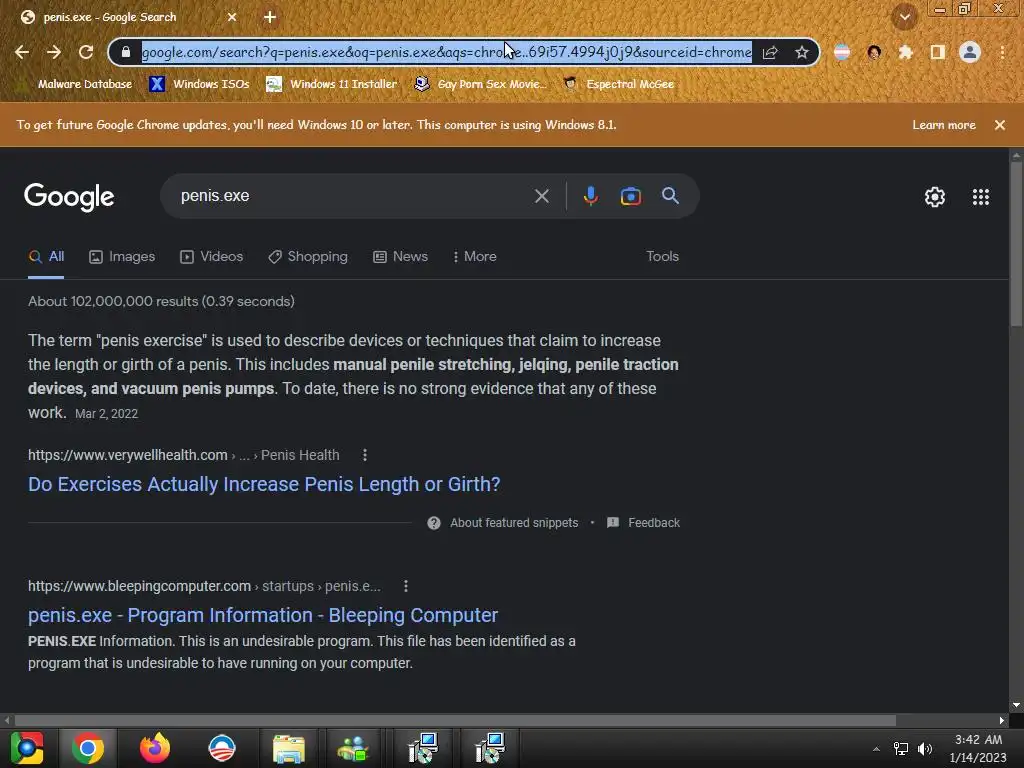This screenshot has height=768, width=1024.
Task: Open the Chrome three-dot menu
Action: pos(1002,52)
